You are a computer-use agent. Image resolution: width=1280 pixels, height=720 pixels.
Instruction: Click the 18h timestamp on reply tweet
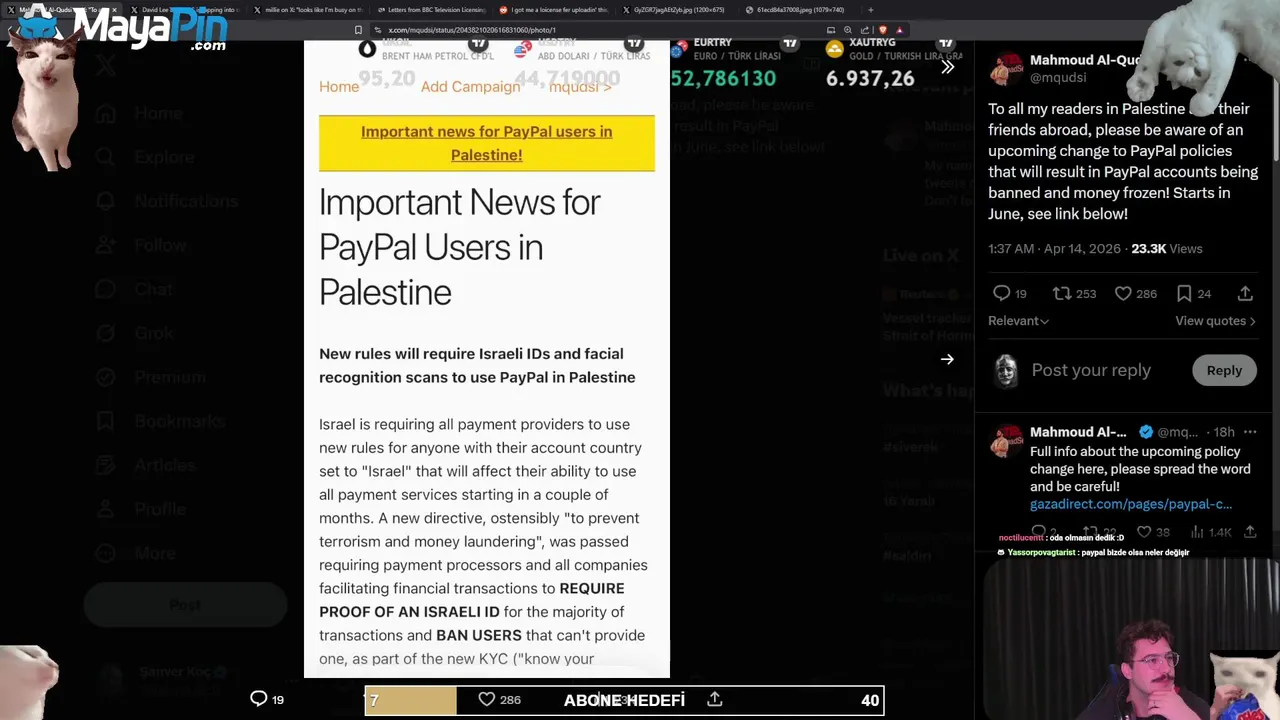point(1224,432)
